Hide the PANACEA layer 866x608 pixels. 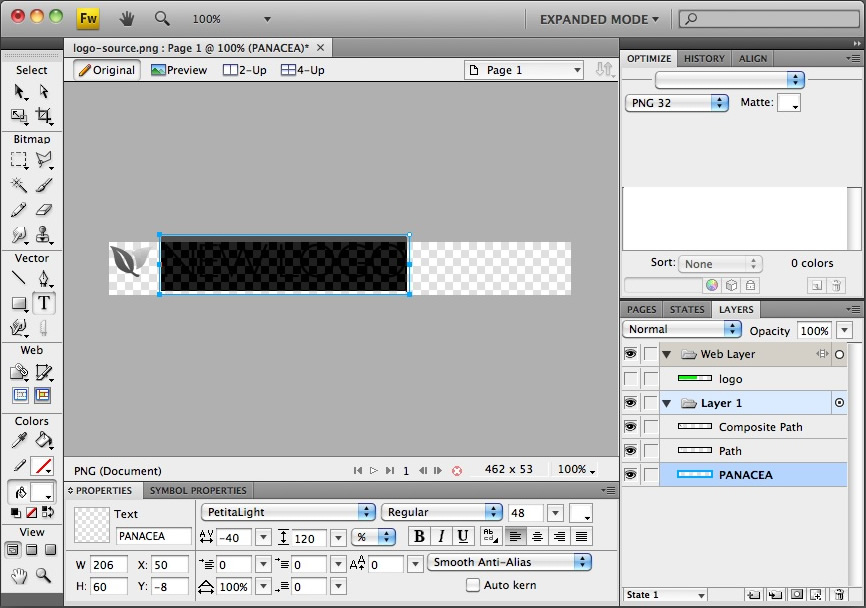pos(630,475)
